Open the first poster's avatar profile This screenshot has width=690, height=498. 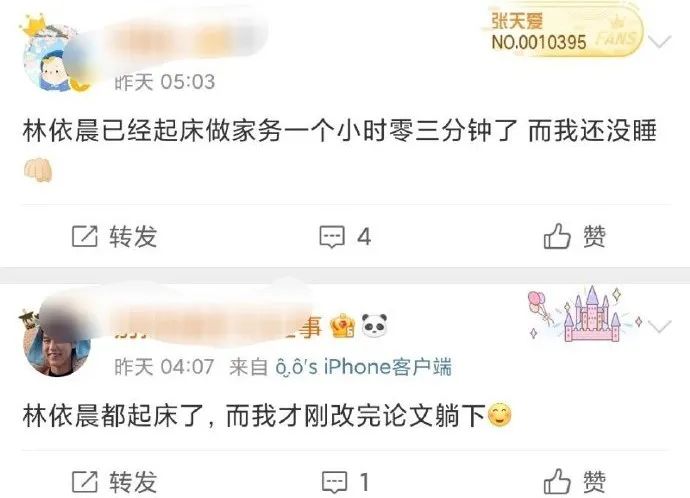(x=55, y=55)
